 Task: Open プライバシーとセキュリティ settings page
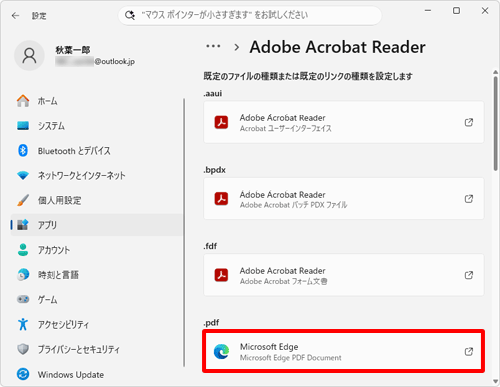point(97,349)
